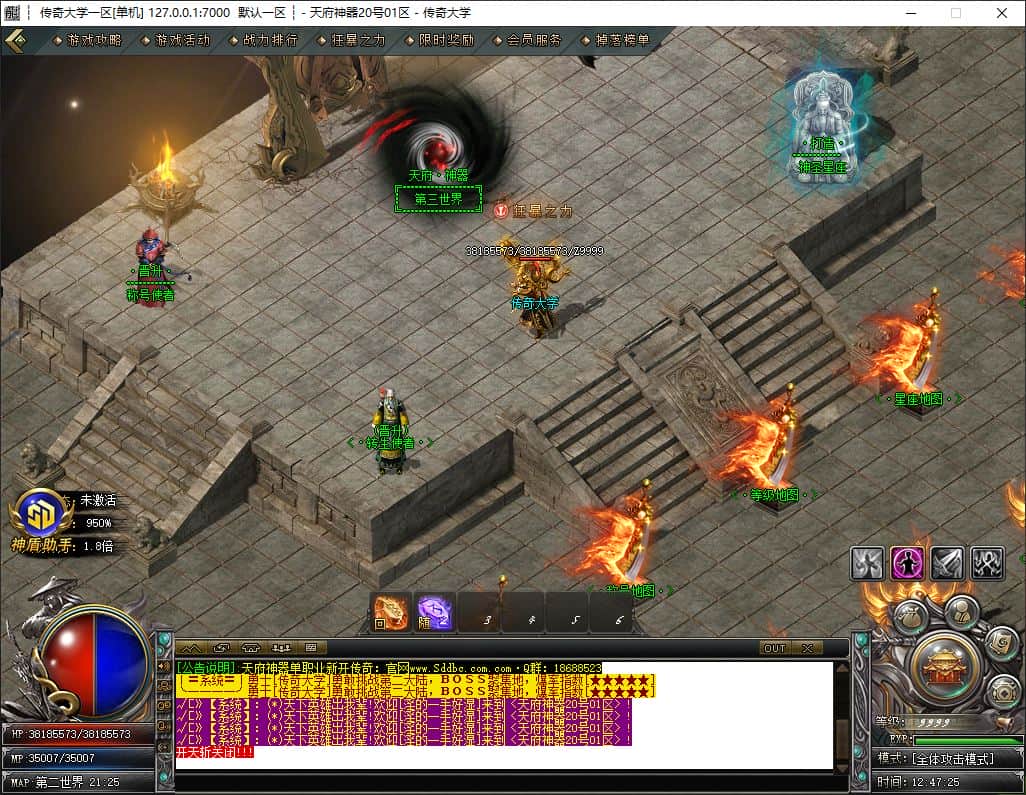Activate the sword slash skill icon
1026x795 pixels.
tap(947, 563)
